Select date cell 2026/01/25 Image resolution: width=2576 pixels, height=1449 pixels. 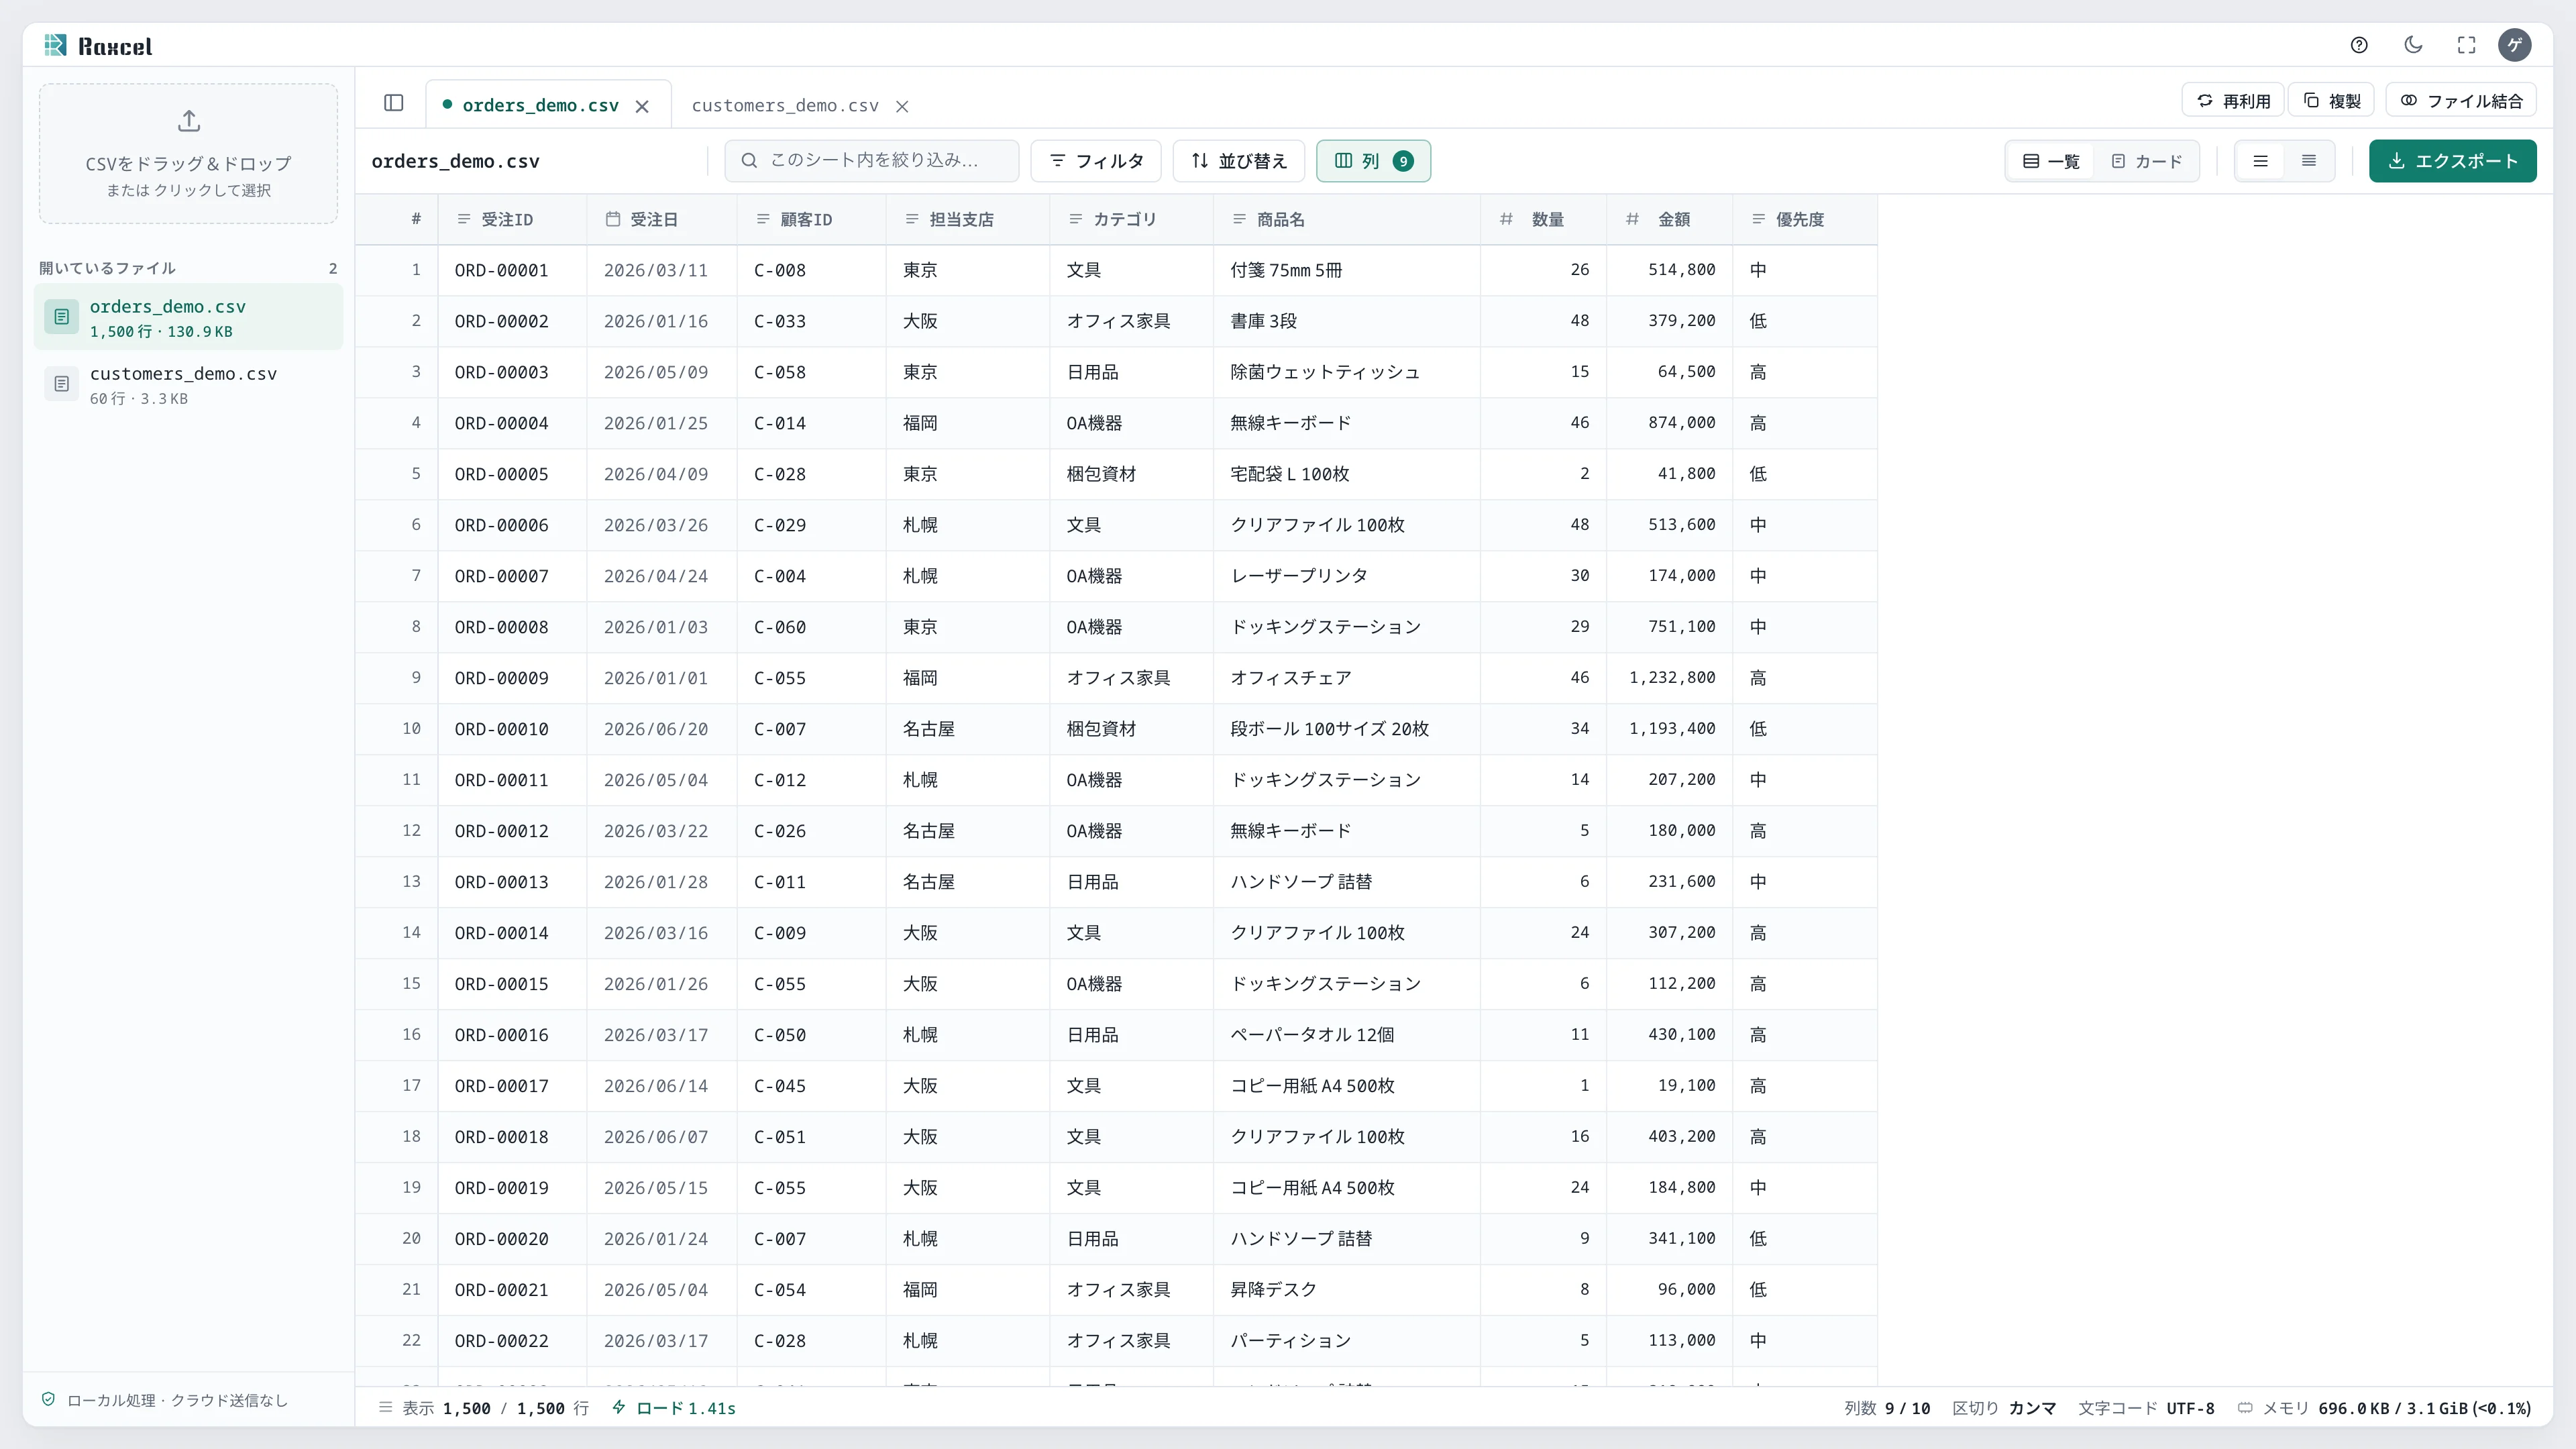point(662,423)
